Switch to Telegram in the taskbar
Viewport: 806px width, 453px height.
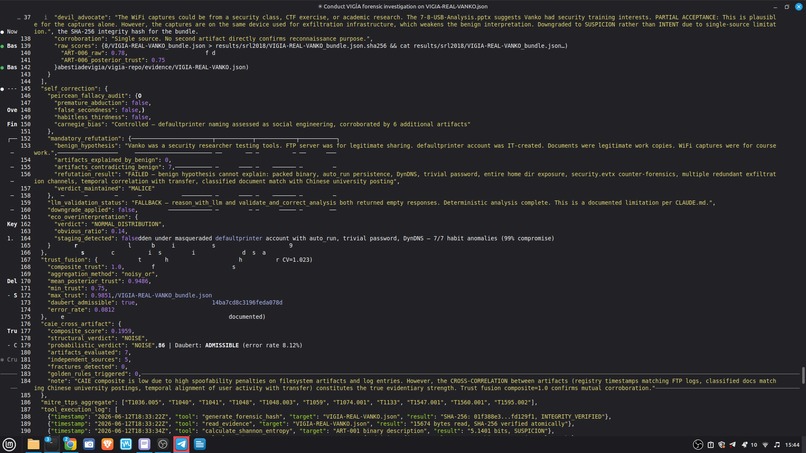pos(181,444)
